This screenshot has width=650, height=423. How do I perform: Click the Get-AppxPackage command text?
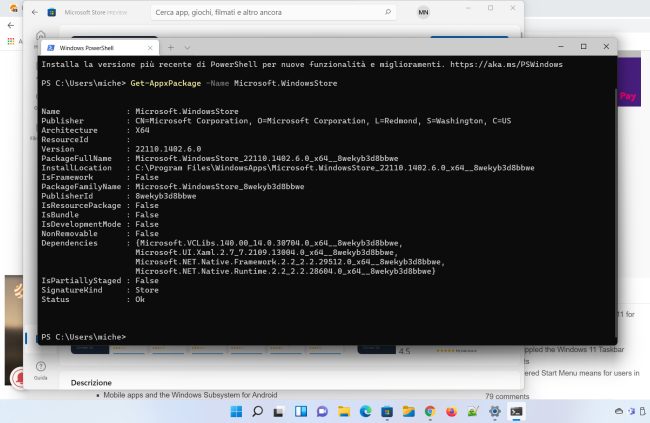coord(165,83)
